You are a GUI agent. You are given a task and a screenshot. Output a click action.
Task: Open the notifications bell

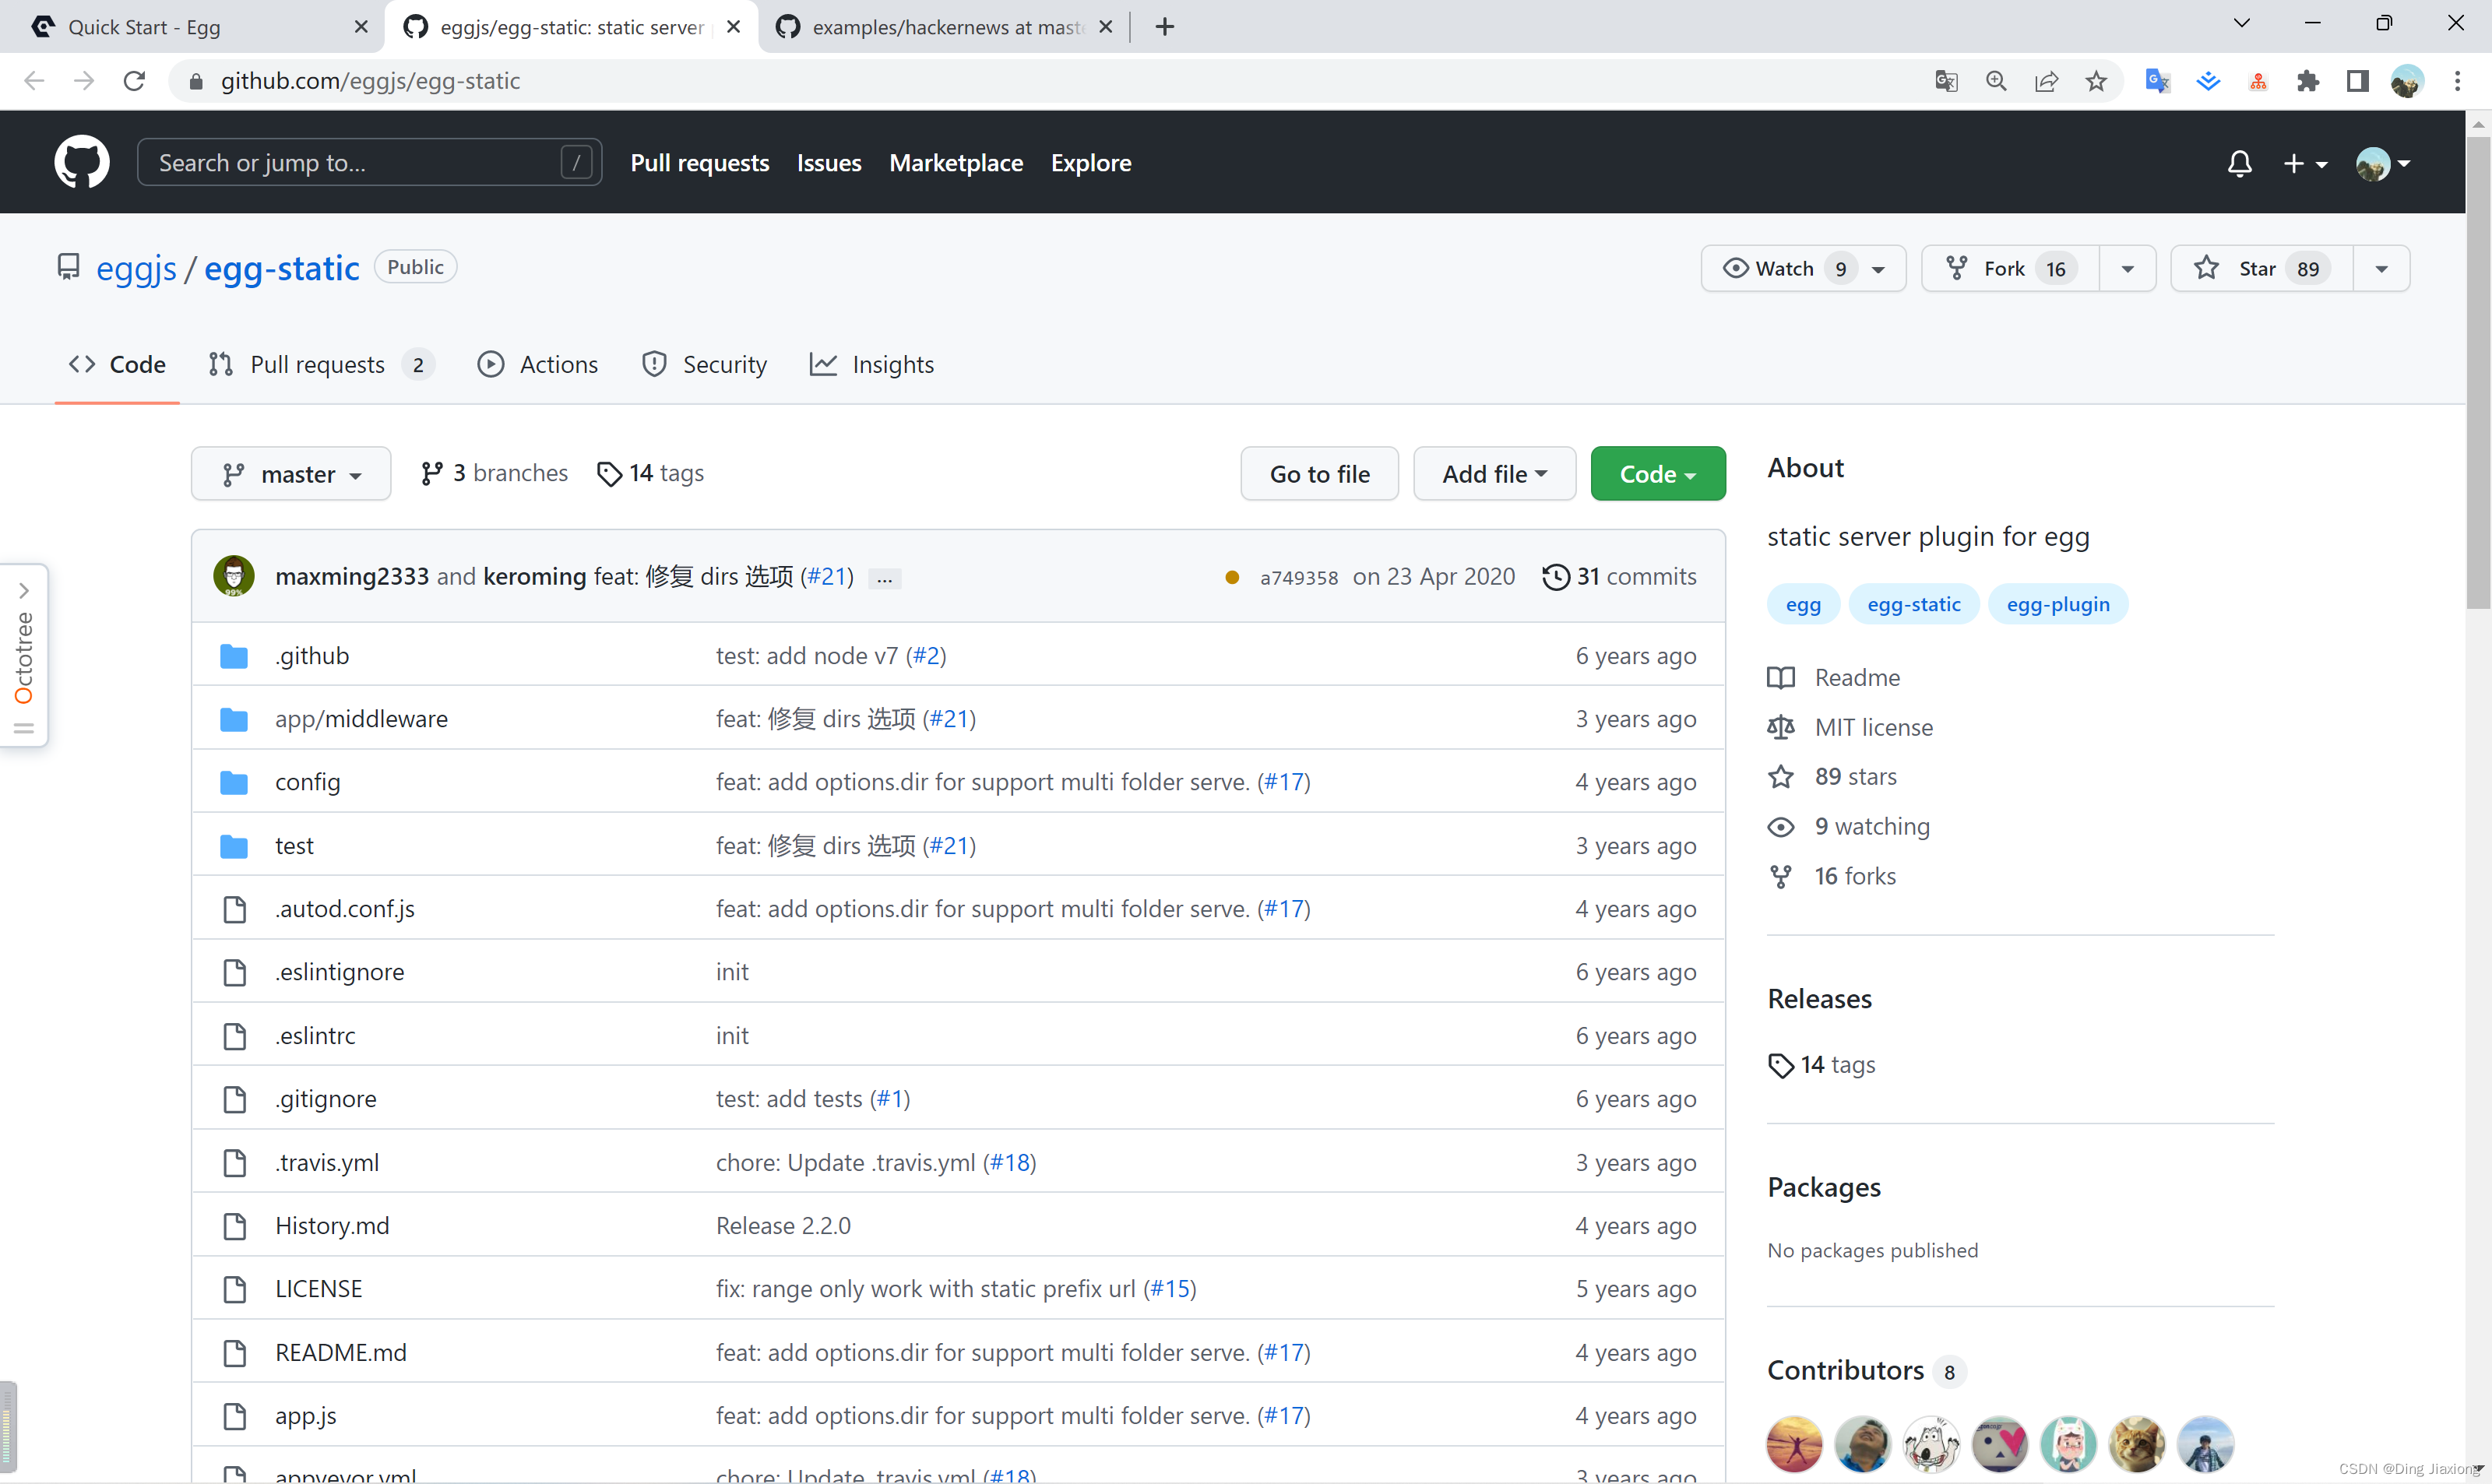2240,163
